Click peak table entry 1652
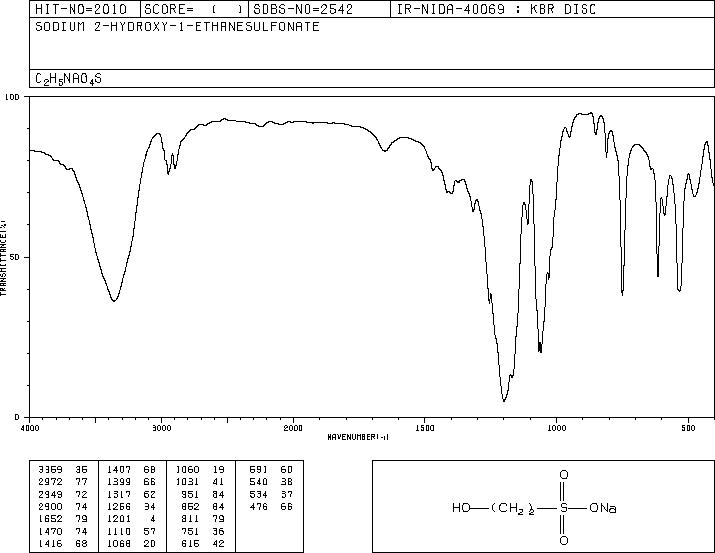The height and width of the screenshot is (553, 715). point(51,519)
